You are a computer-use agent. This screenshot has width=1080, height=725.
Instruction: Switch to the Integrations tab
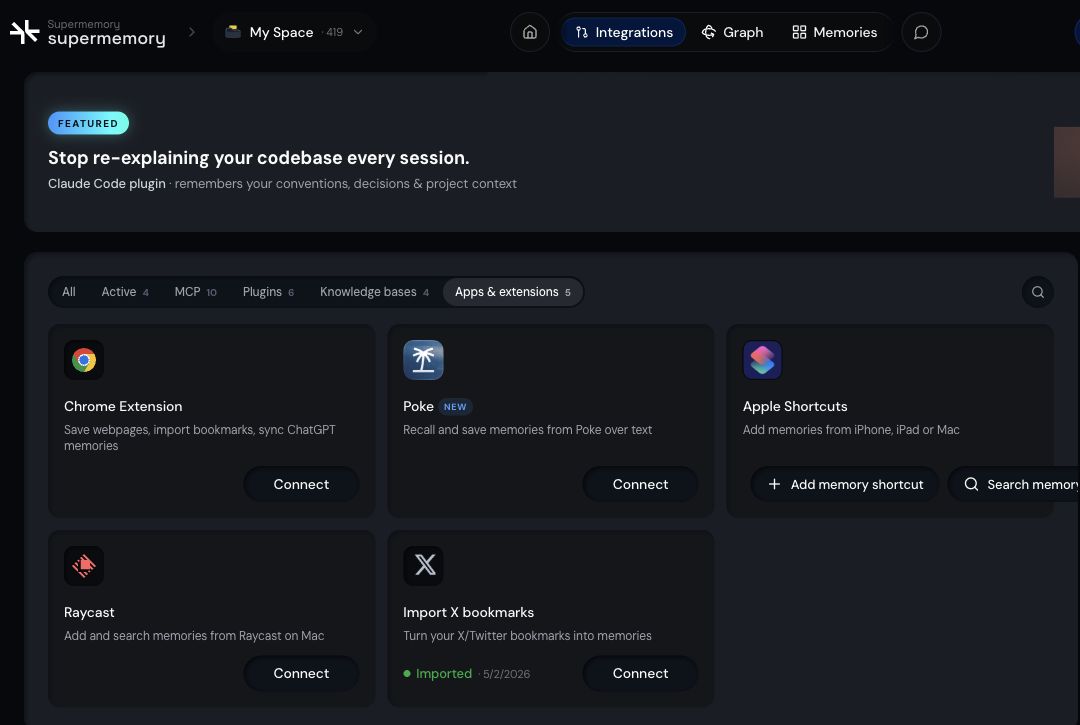623,32
